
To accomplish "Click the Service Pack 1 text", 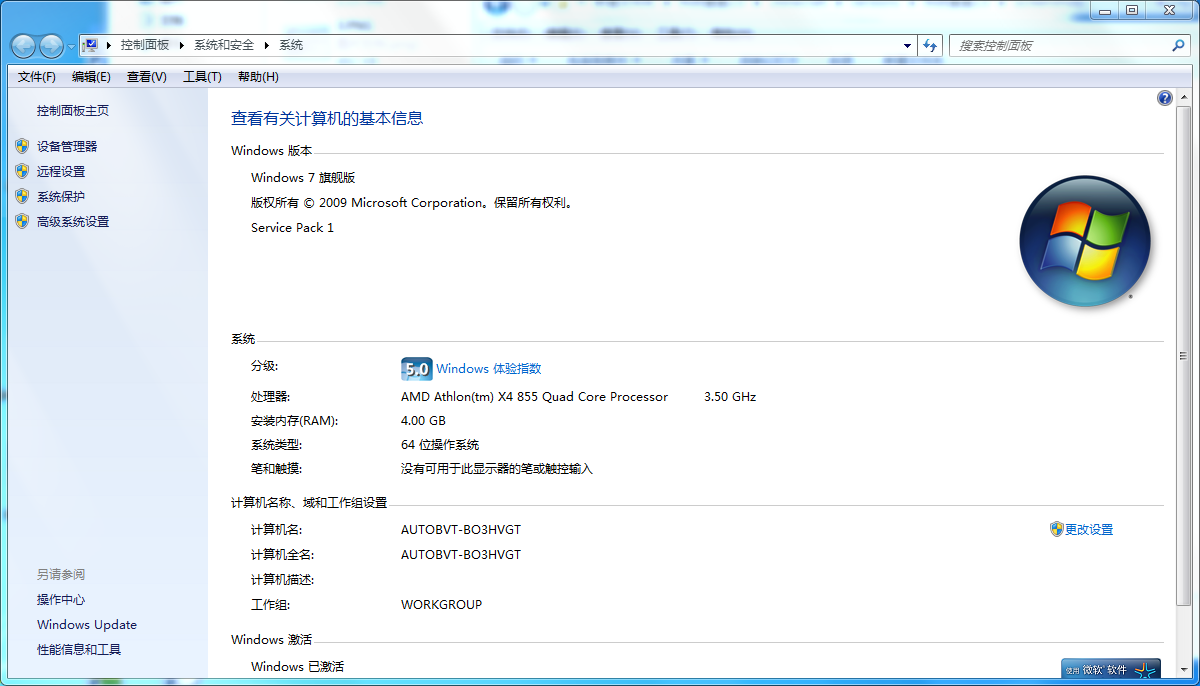I will click(292, 228).
